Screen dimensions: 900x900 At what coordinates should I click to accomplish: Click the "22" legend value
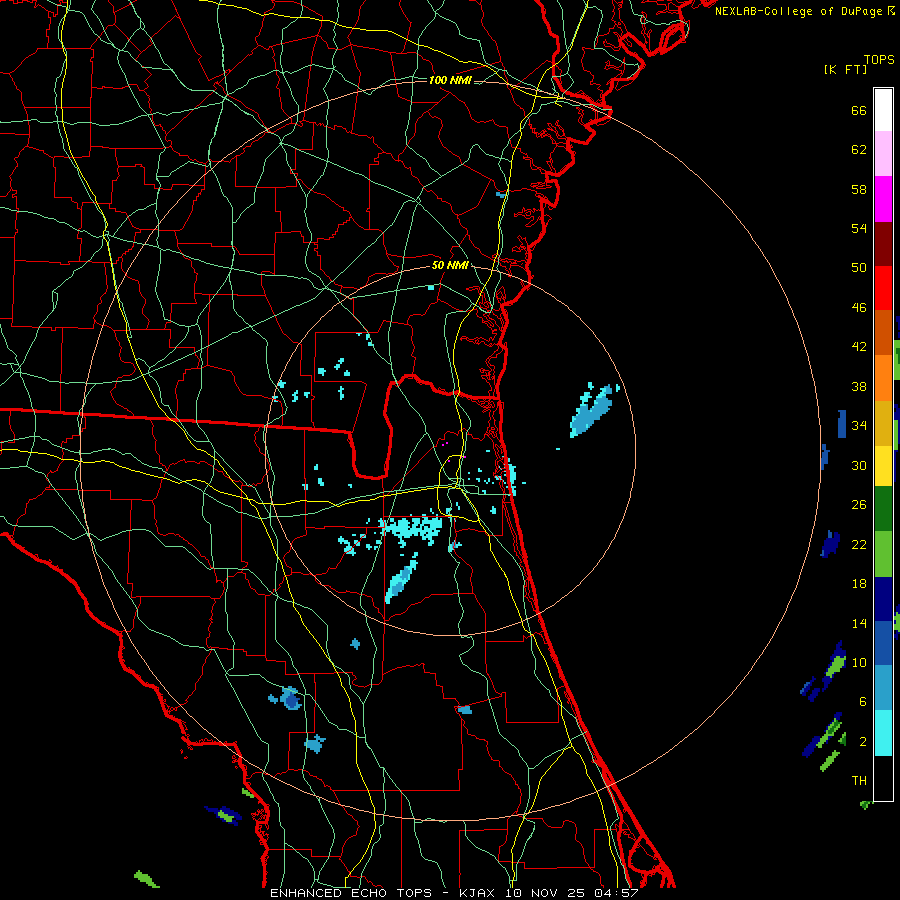tap(859, 544)
